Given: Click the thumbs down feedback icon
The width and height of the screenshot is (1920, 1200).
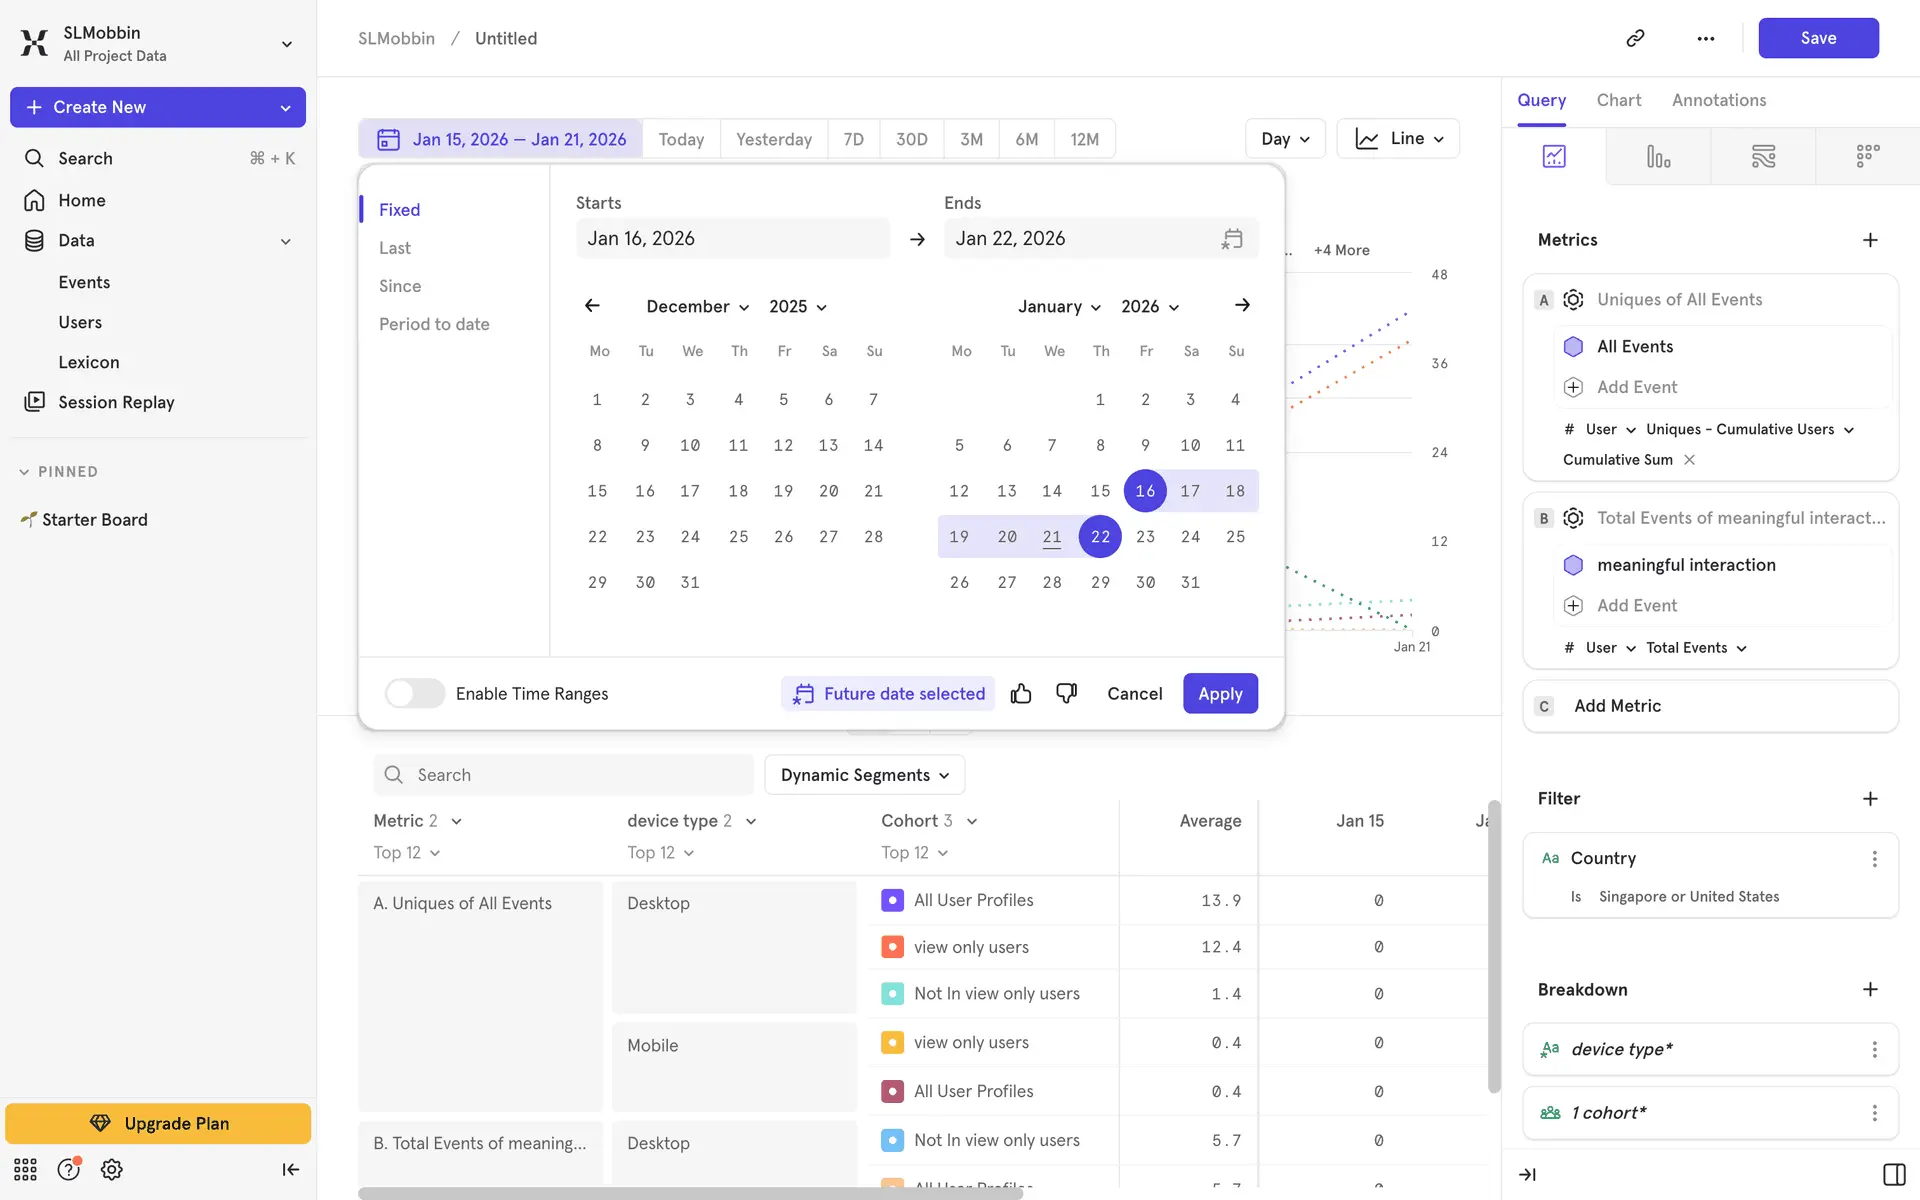Looking at the screenshot, I should pos(1066,693).
